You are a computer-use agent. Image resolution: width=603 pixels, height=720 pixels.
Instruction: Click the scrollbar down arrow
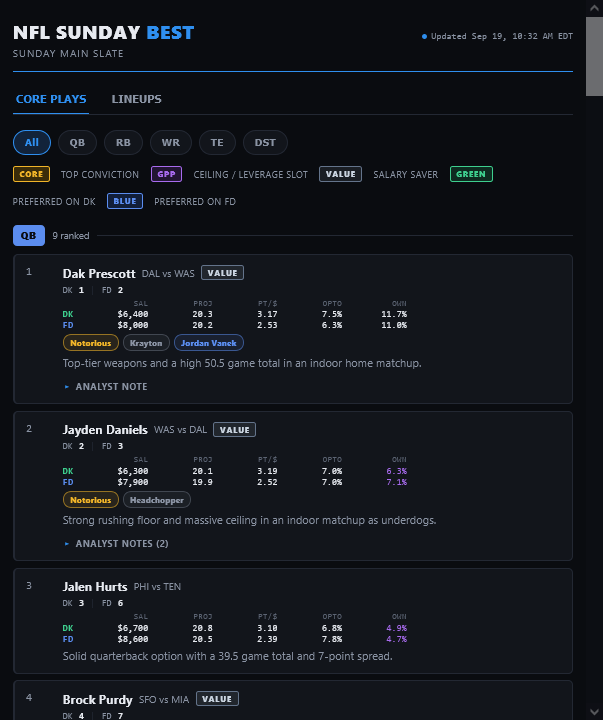594,712
